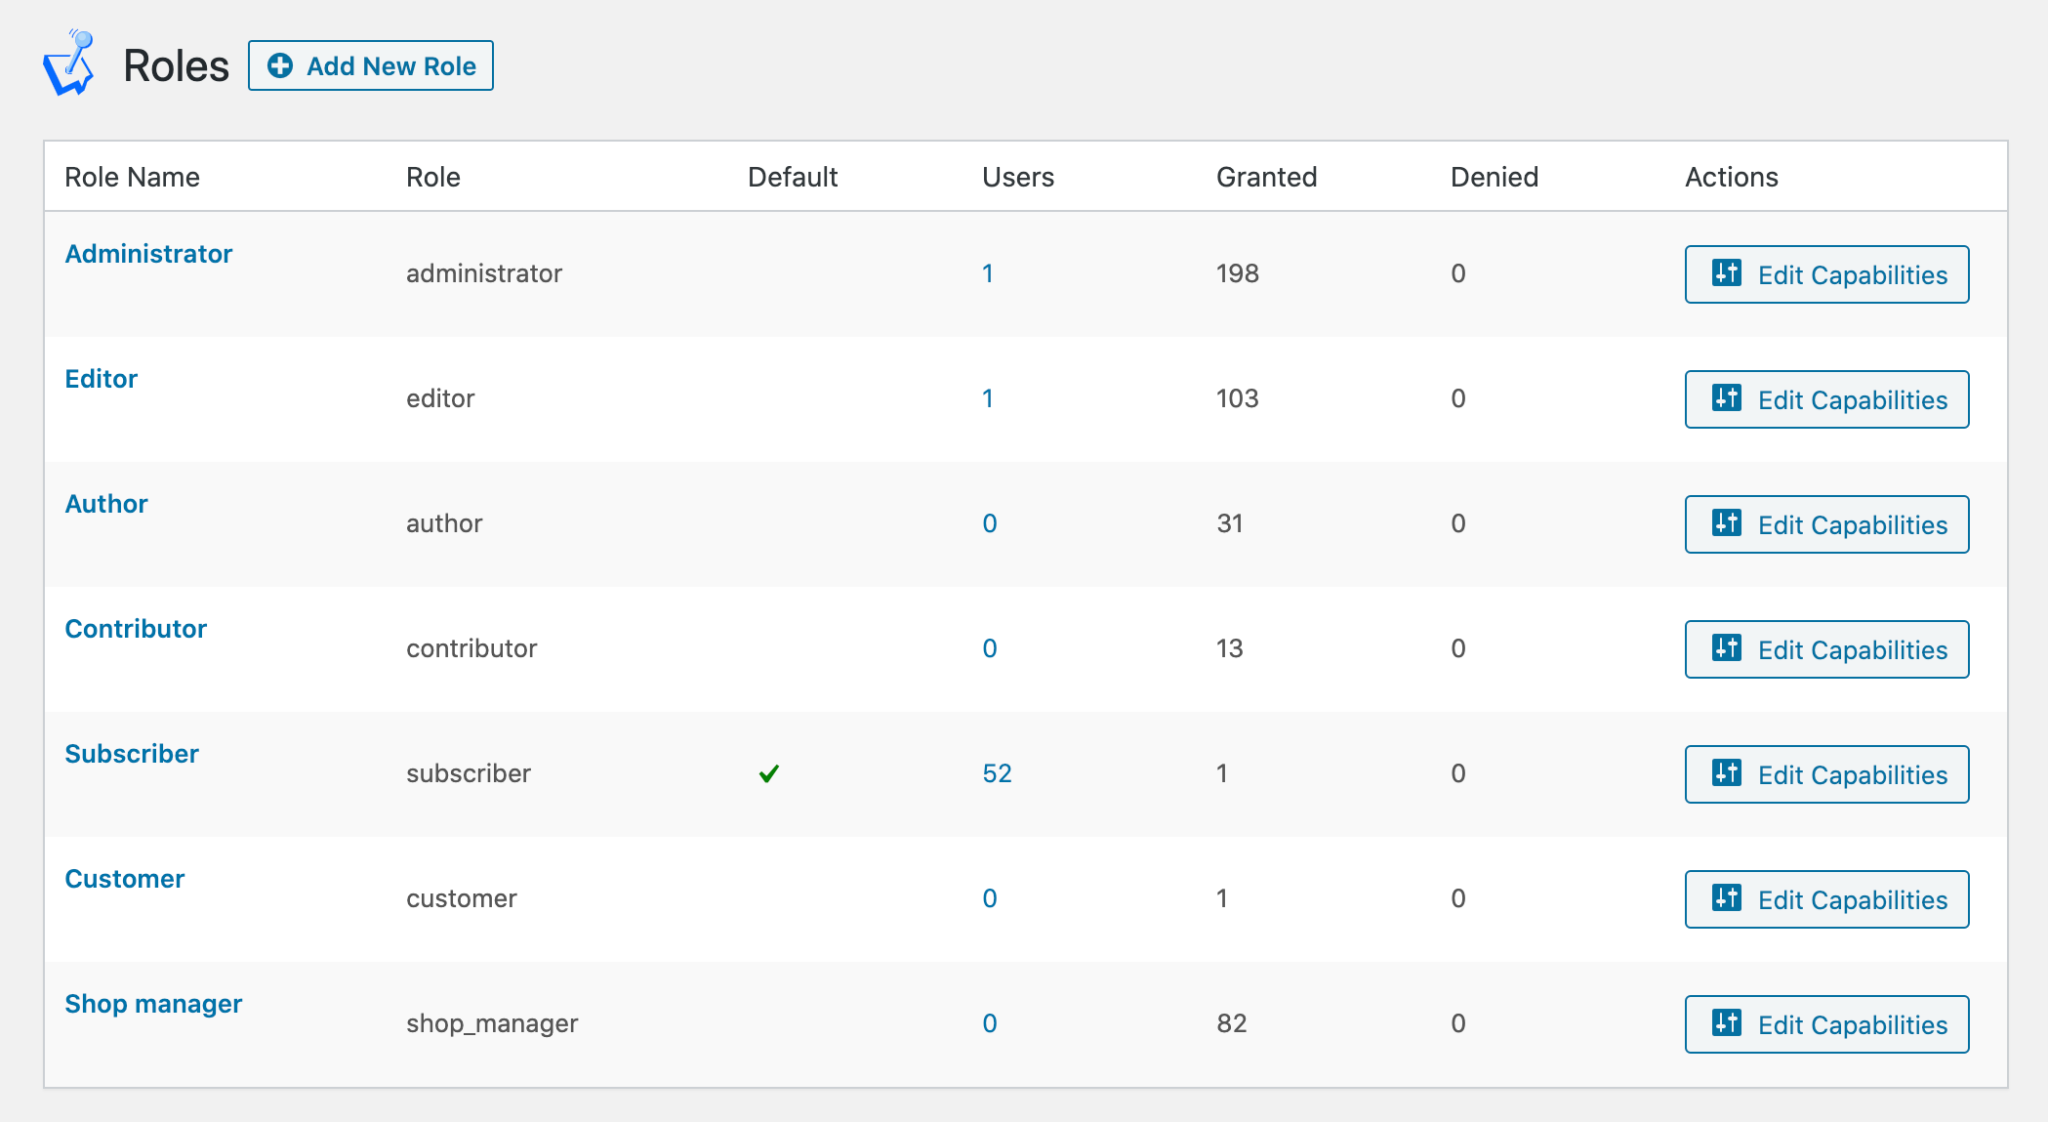Edit capabilities for Subscriber role
2048x1122 pixels.
1827,774
